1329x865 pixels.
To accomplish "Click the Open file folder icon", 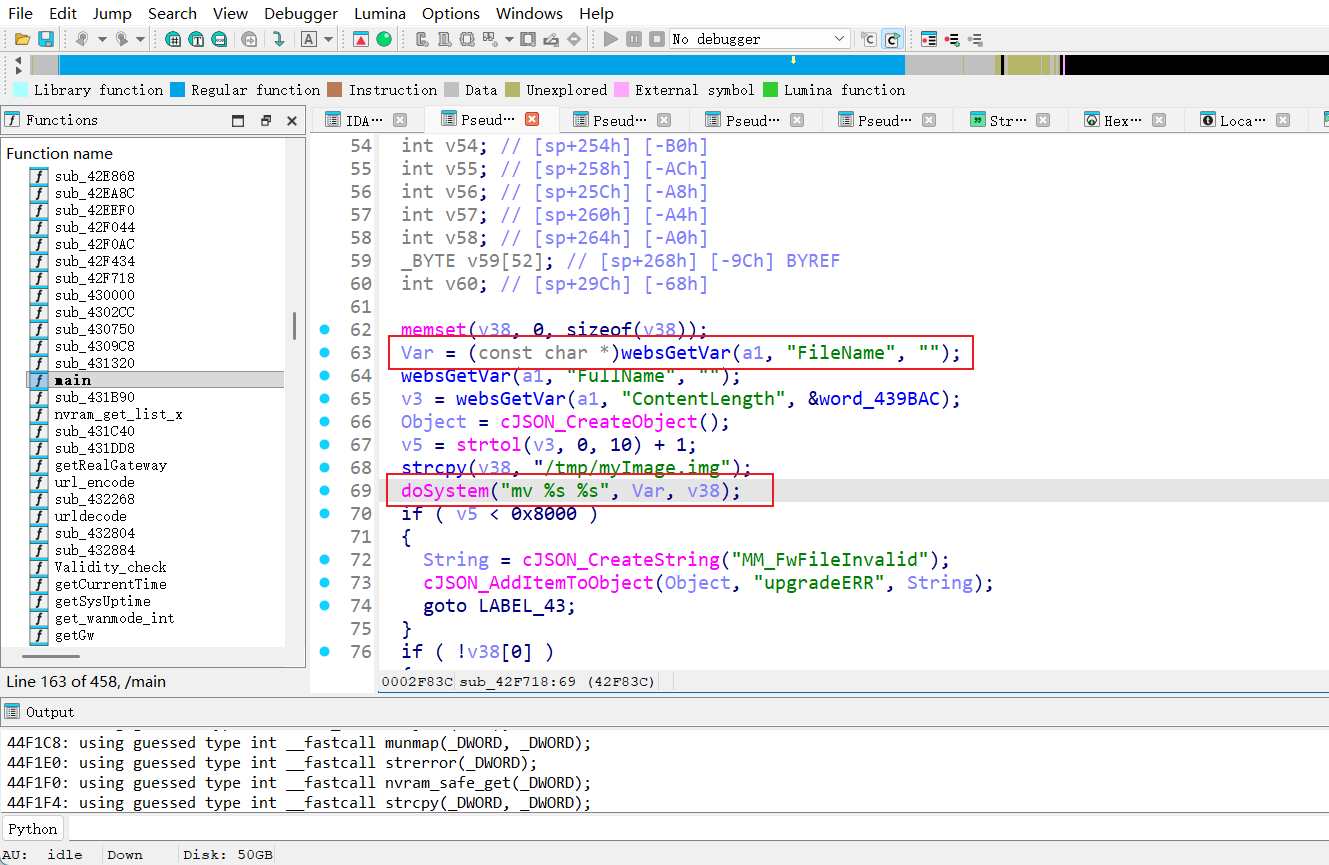I will point(21,39).
